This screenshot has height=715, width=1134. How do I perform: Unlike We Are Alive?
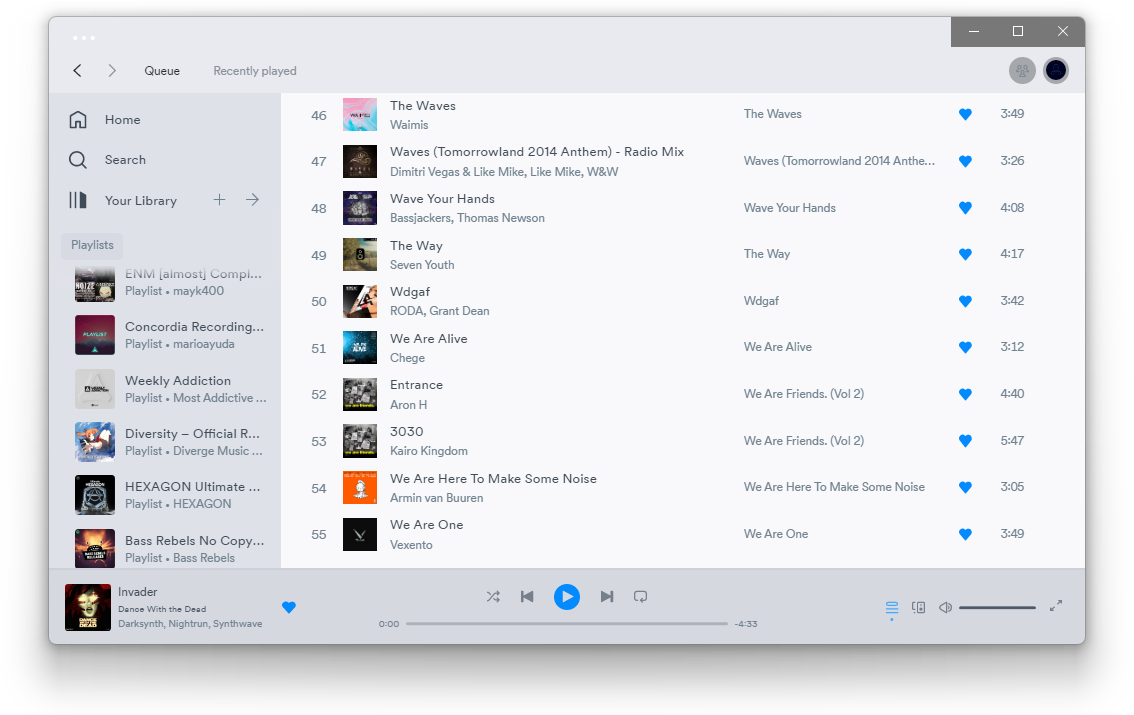click(x=965, y=347)
